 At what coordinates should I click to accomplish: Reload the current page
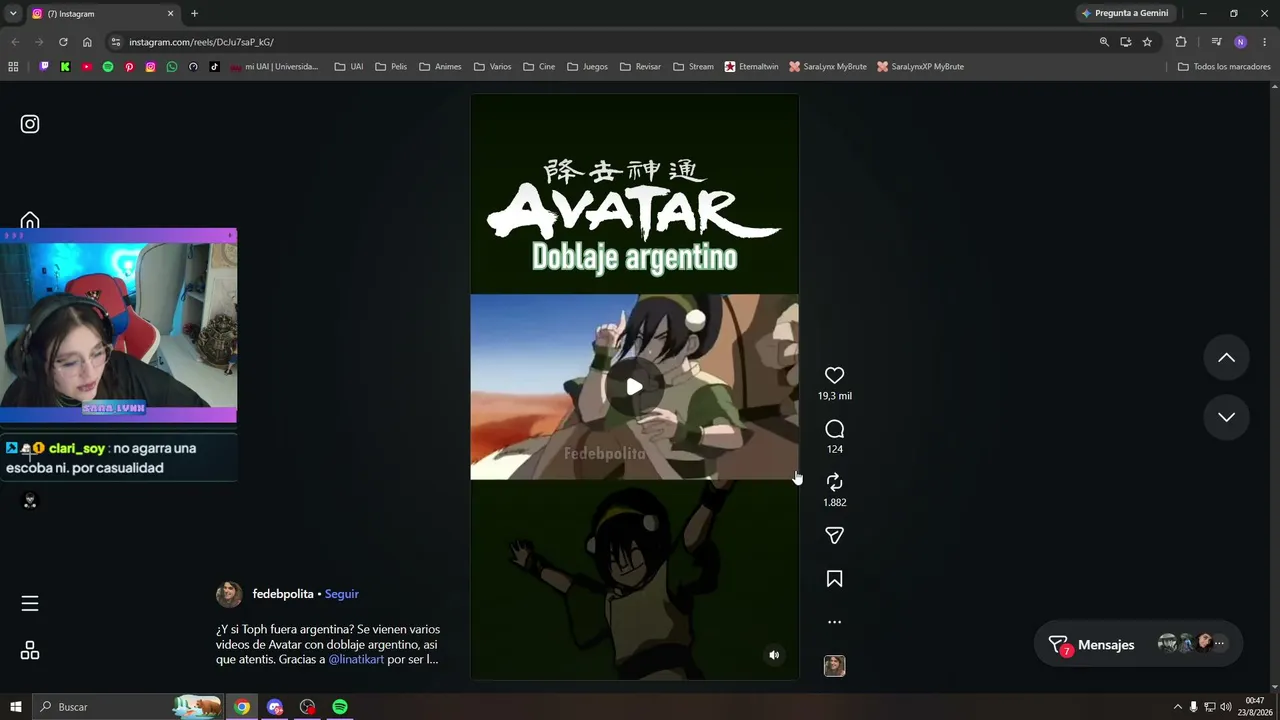click(63, 42)
